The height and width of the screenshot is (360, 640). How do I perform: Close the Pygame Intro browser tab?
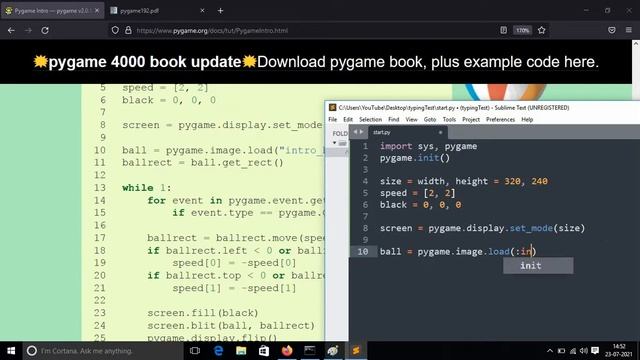97,11
